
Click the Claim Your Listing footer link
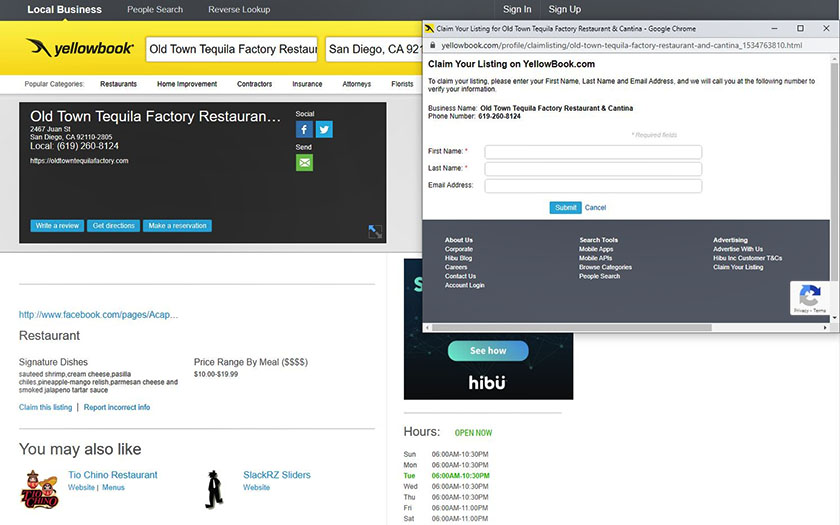[738, 267]
